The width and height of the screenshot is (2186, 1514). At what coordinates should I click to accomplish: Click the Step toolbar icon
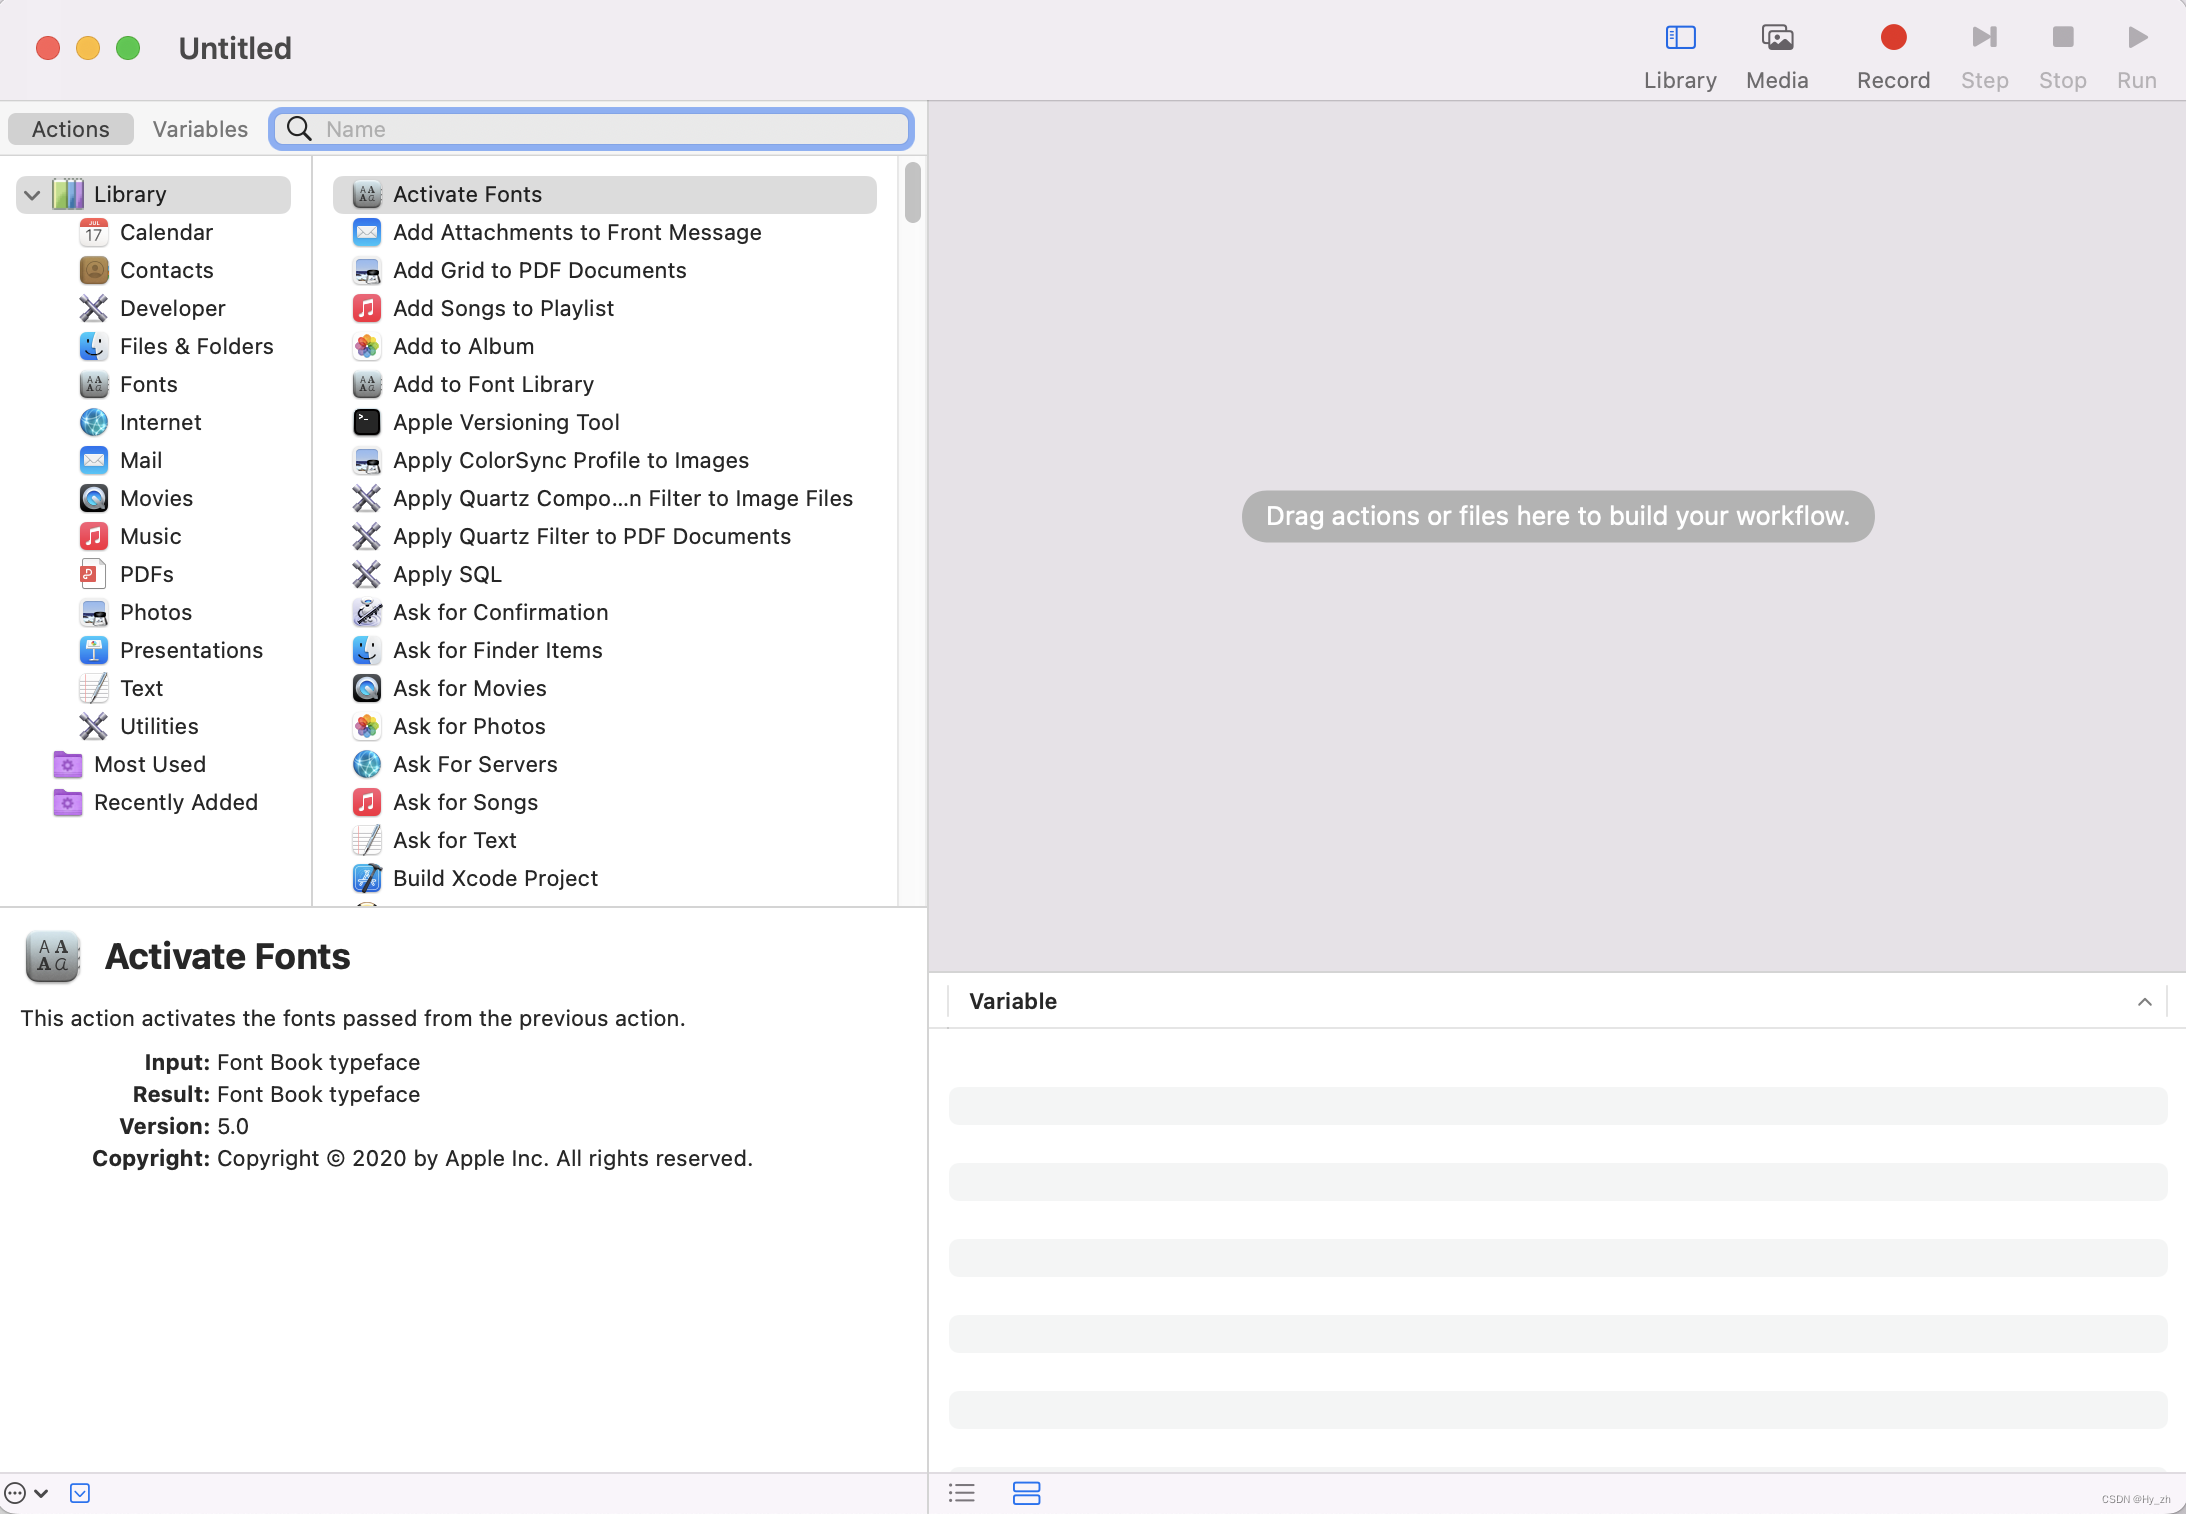[1984, 38]
